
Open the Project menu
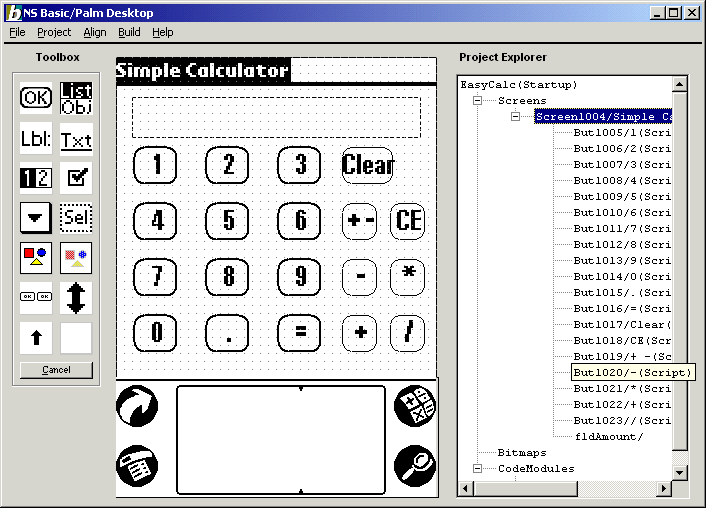click(x=54, y=32)
